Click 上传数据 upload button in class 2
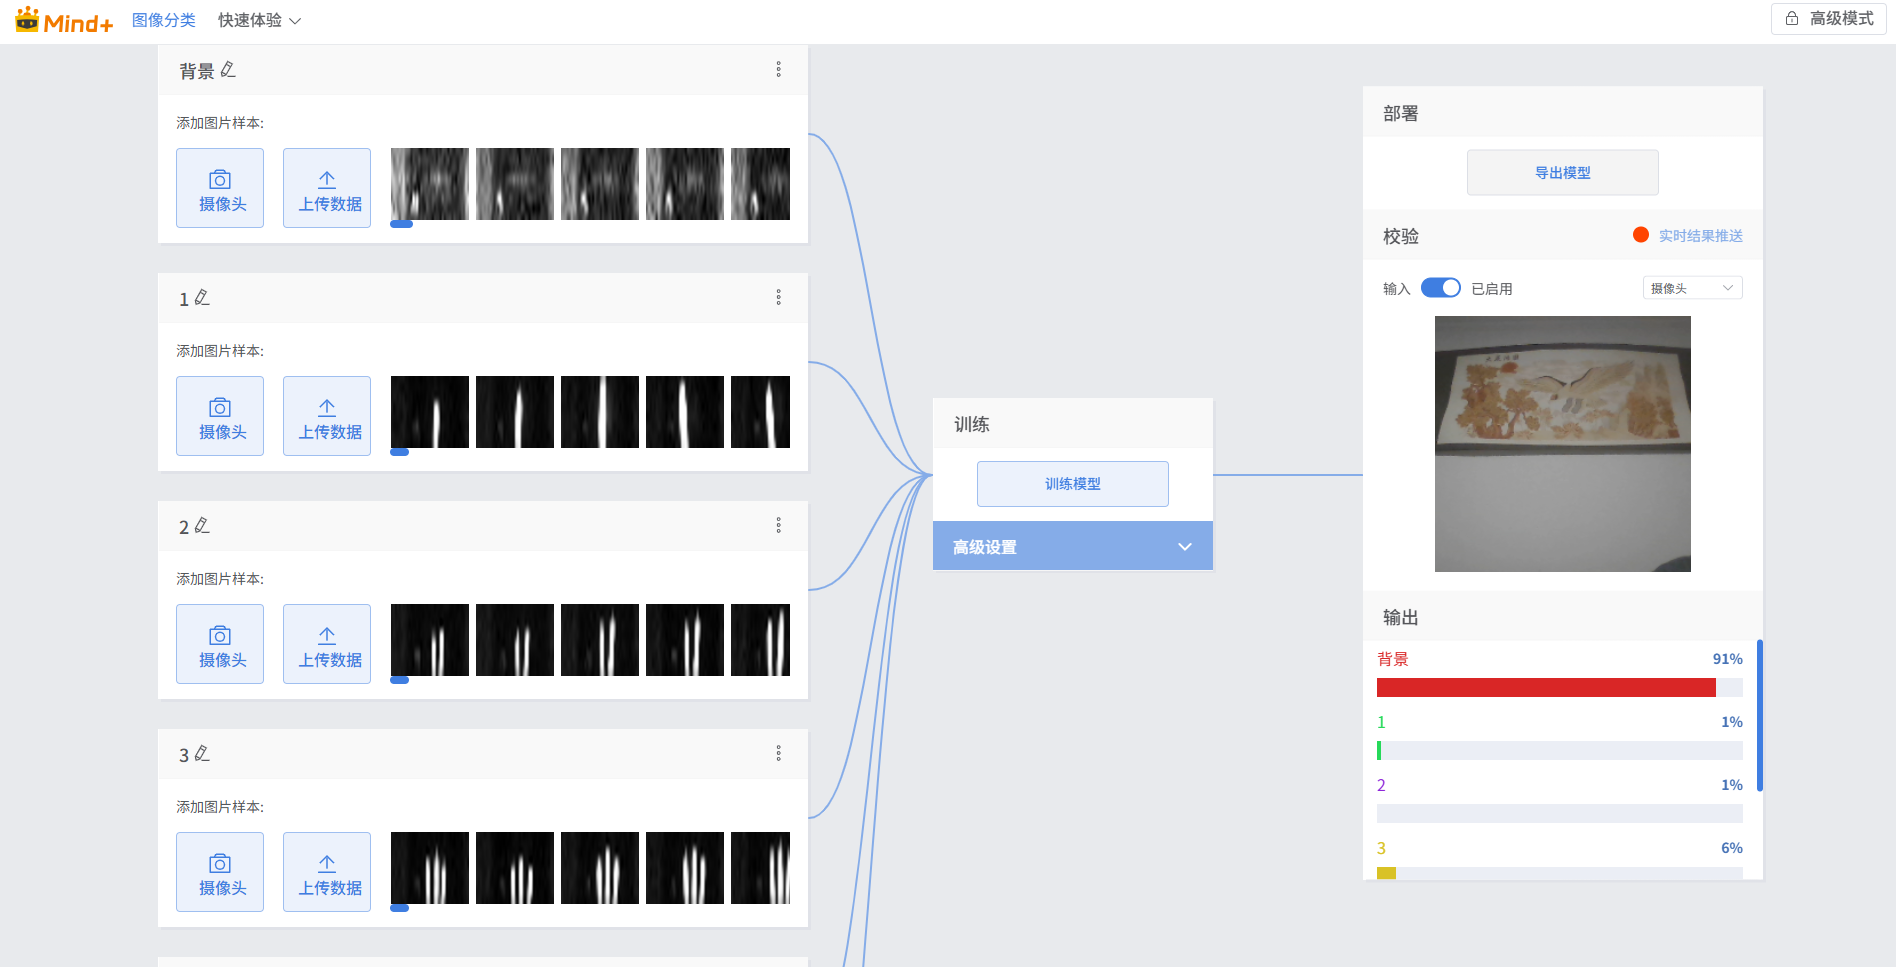This screenshot has width=1896, height=967. 327,644
